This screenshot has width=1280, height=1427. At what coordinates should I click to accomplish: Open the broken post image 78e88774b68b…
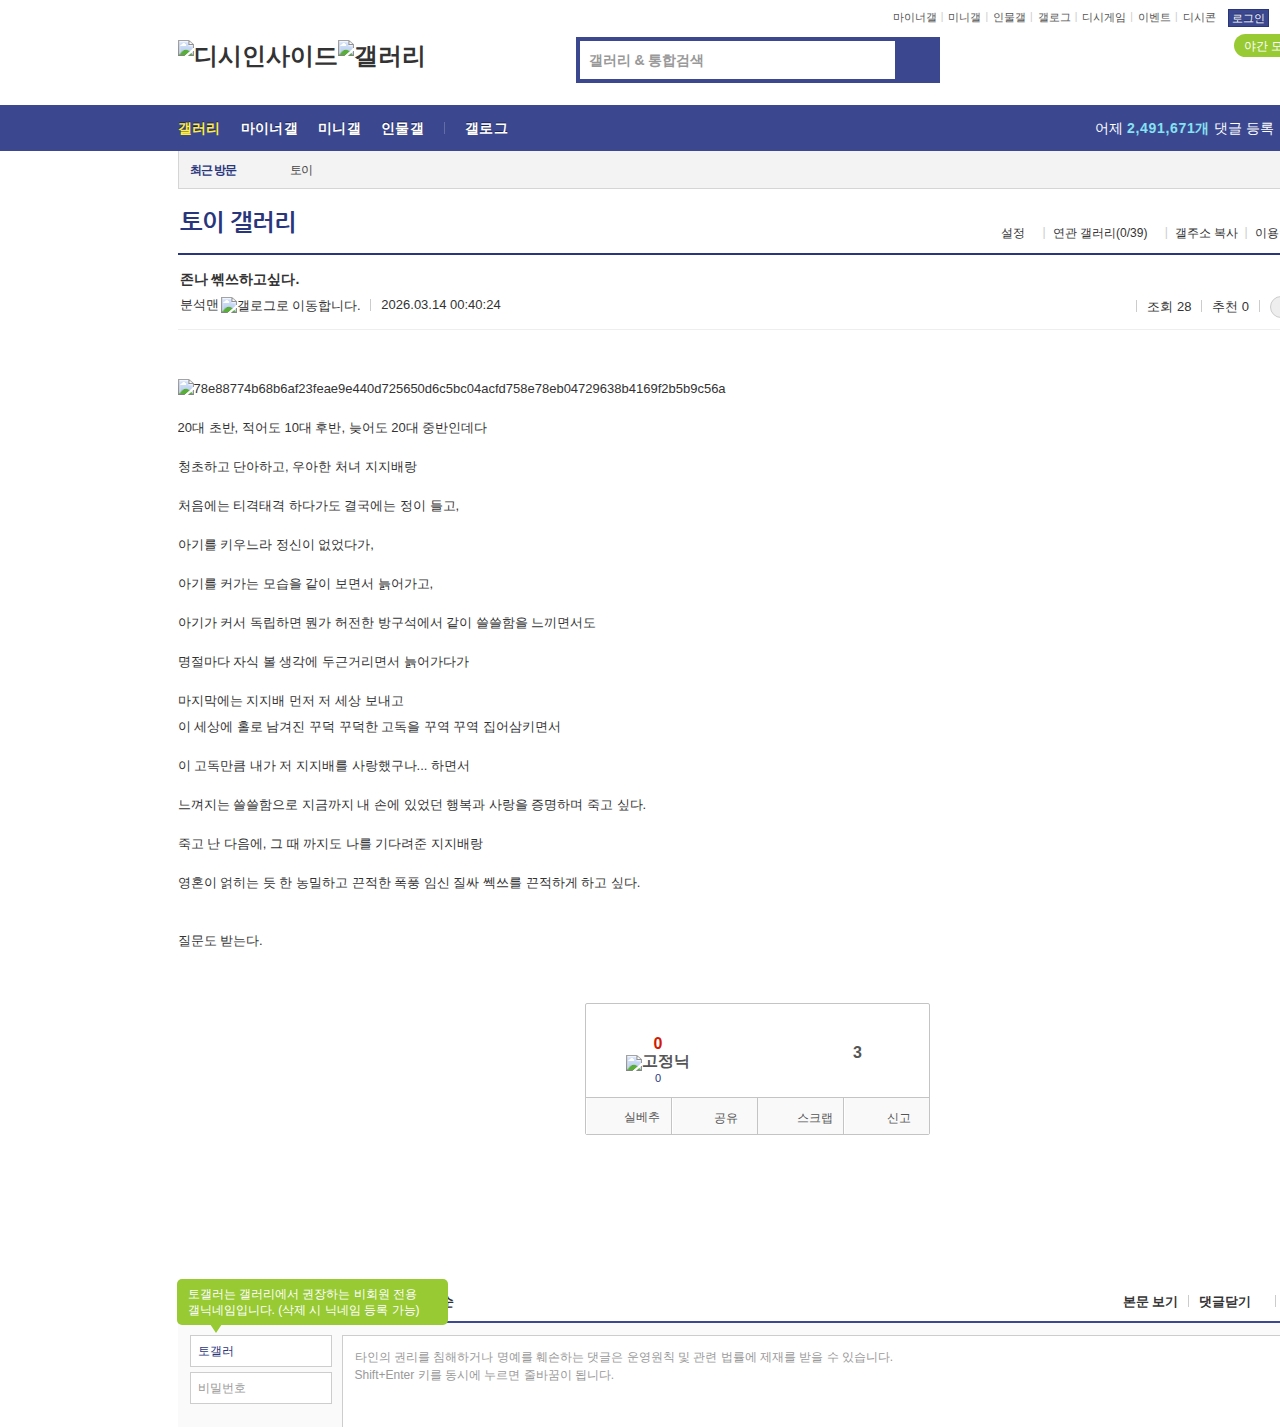coord(452,388)
